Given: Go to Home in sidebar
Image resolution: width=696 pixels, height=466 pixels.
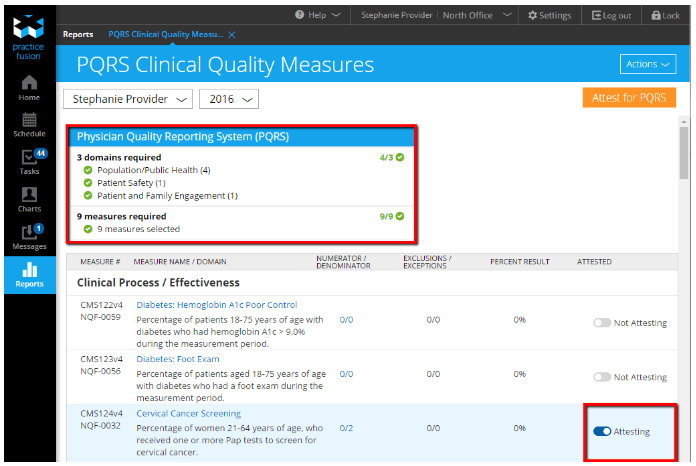Looking at the screenshot, I should pyautogui.click(x=29, y=87).
